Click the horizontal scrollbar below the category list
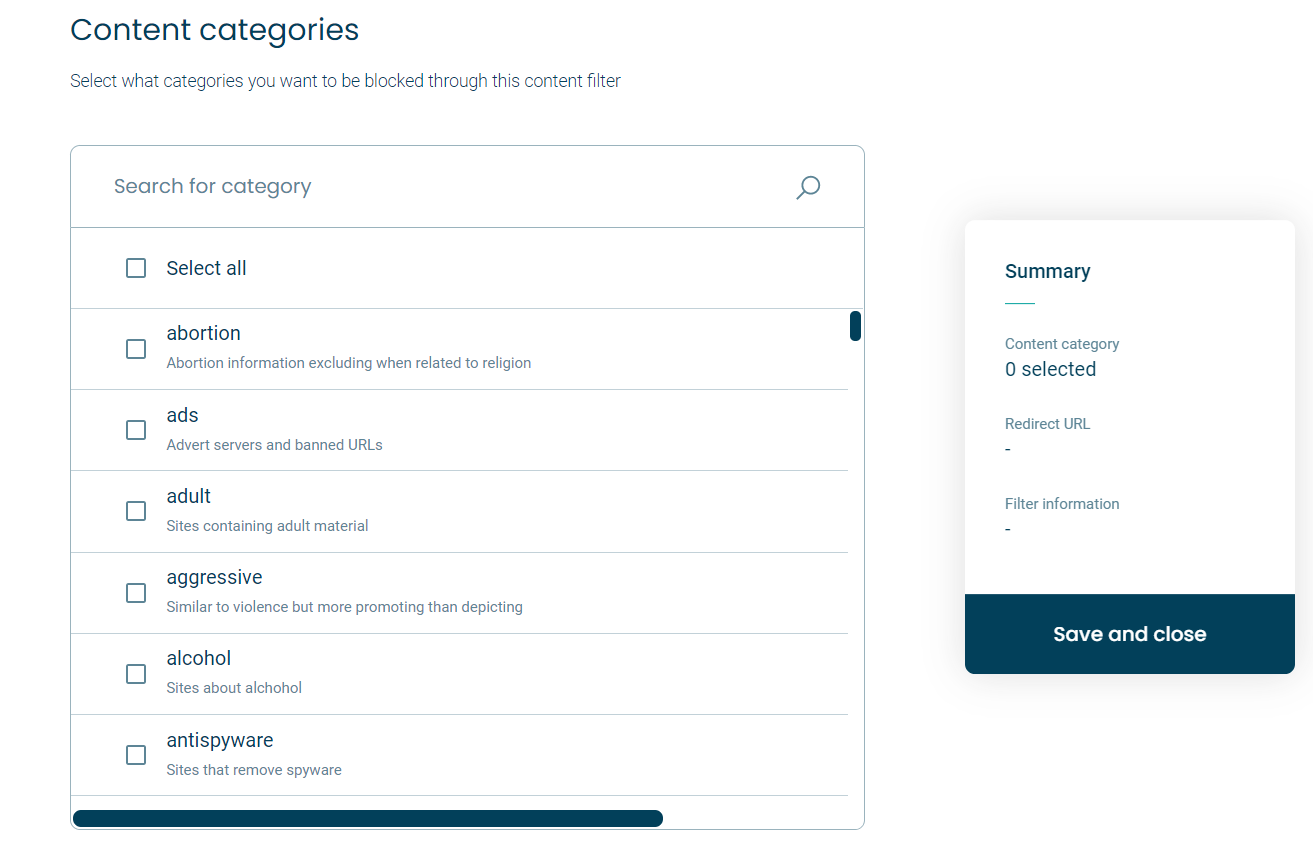Screen dimensions: 1313x845 coord(368,818)
